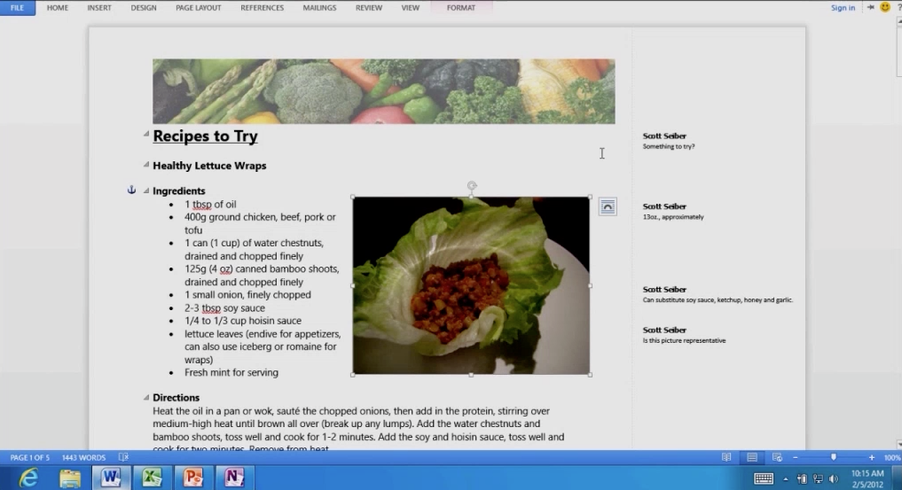Open the File tab
This screenshot has width=902, height=490.
(x=17, y=8)
